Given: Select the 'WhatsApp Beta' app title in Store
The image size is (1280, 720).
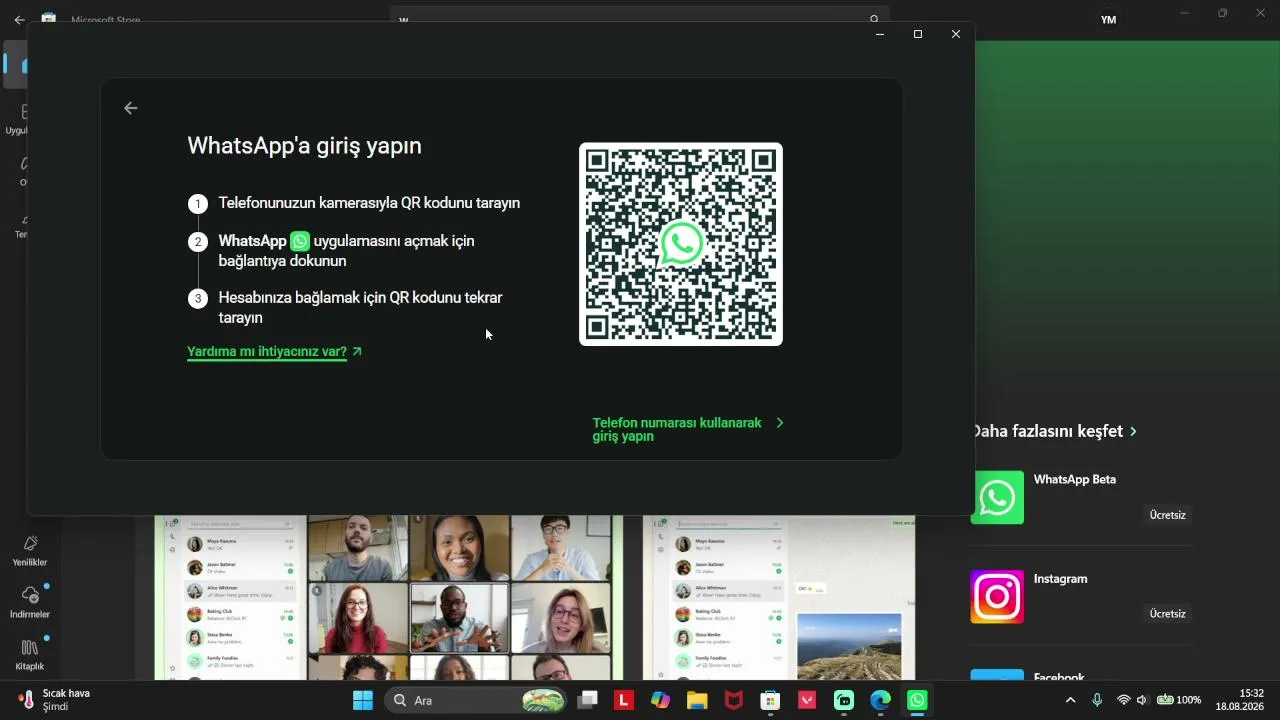Looking at the screenshot, I should (x=1075, y=480).
